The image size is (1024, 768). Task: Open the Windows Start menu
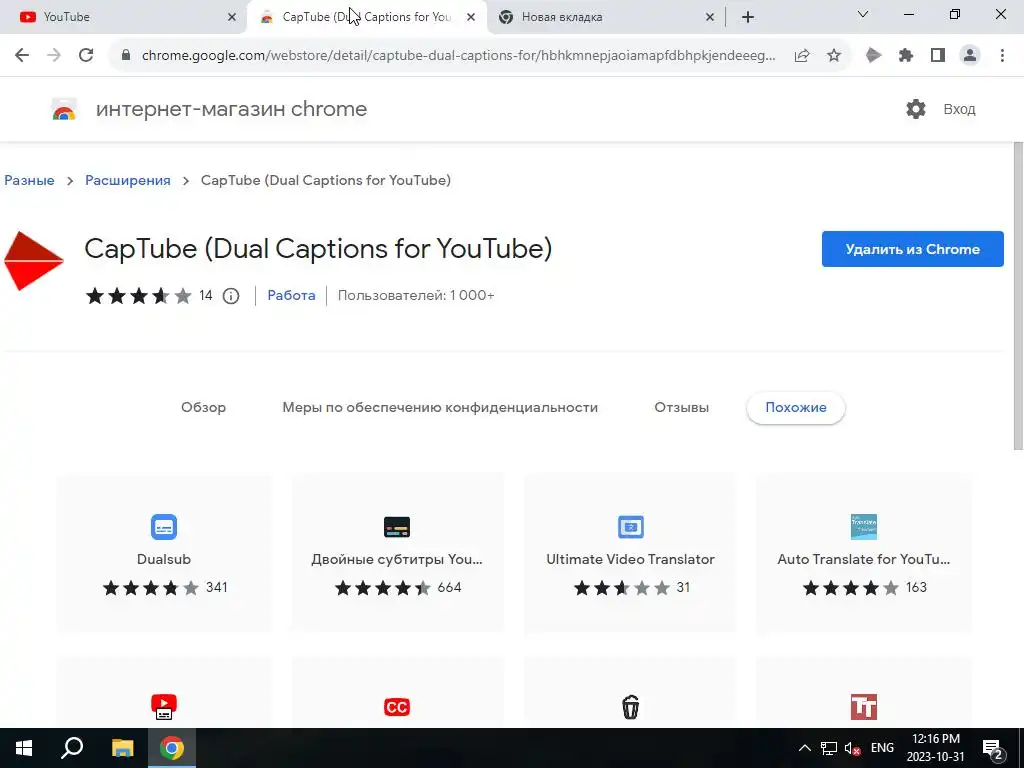click(24, 748)
